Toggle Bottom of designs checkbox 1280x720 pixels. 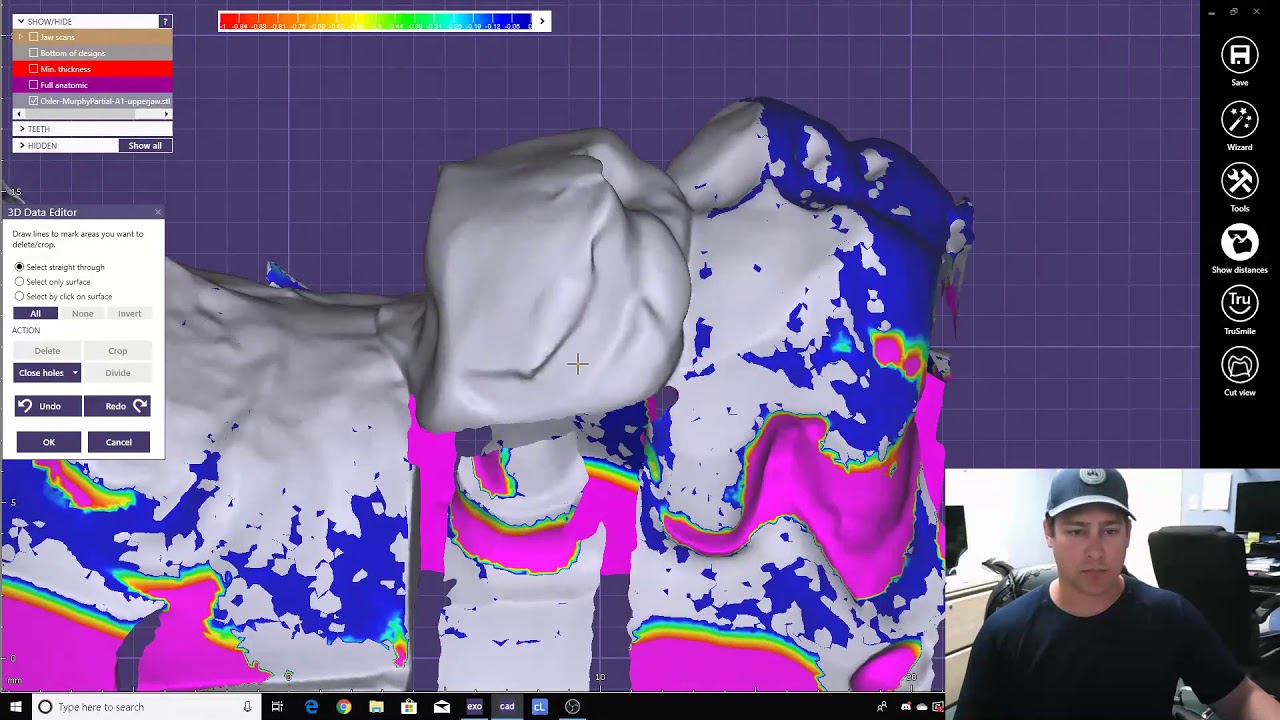coord(34,53)
